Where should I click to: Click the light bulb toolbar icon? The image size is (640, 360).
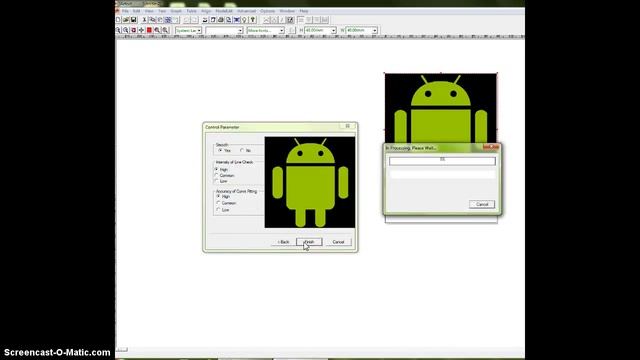pos(244,20)
